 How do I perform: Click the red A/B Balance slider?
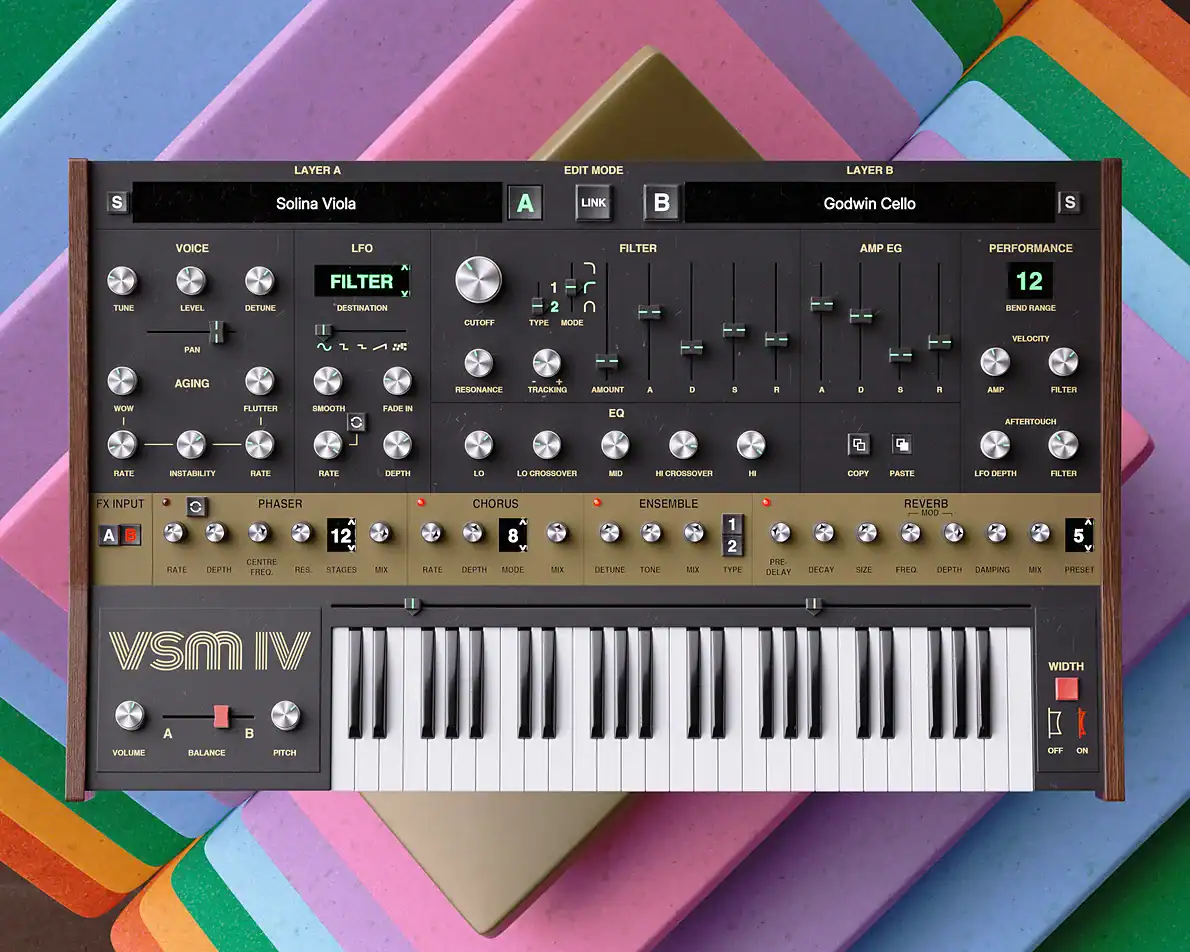click(x=222, y=716)
